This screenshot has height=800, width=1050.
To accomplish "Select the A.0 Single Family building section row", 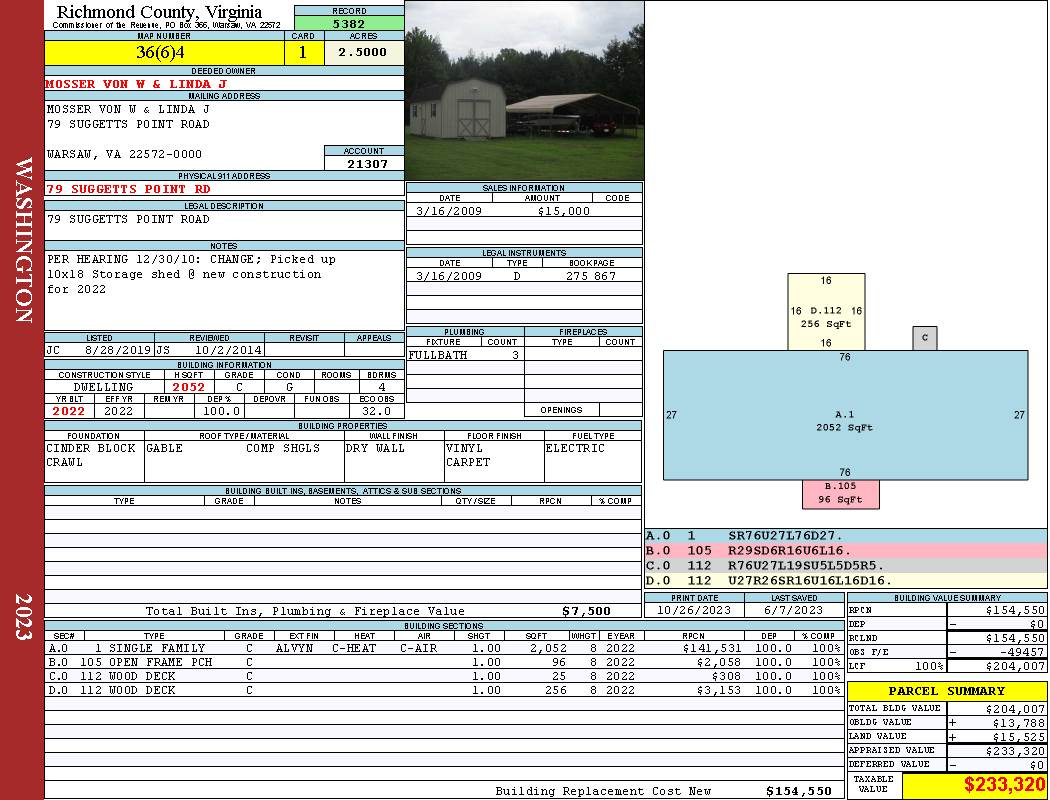I will coord(443,648).
